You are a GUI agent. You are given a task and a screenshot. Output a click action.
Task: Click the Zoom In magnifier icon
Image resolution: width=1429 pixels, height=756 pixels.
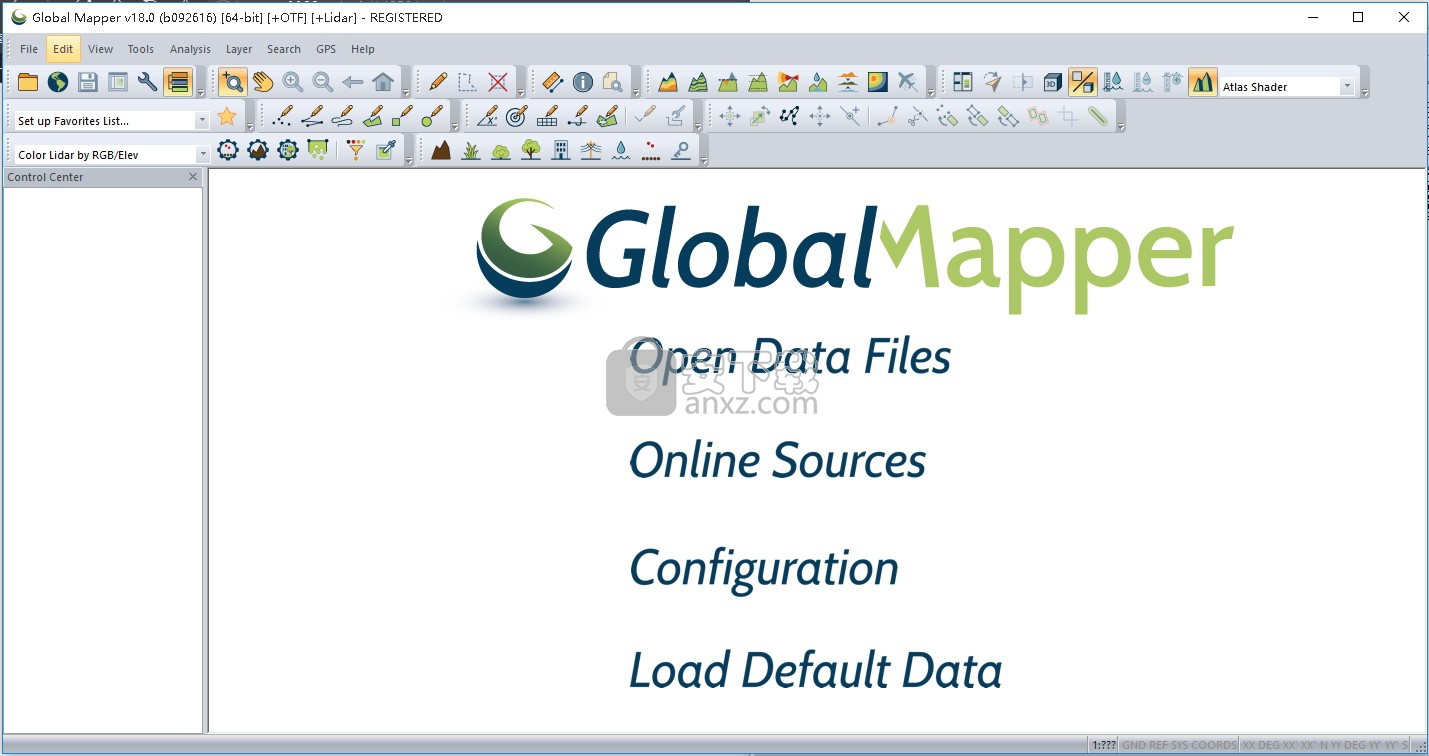[292, 82]
